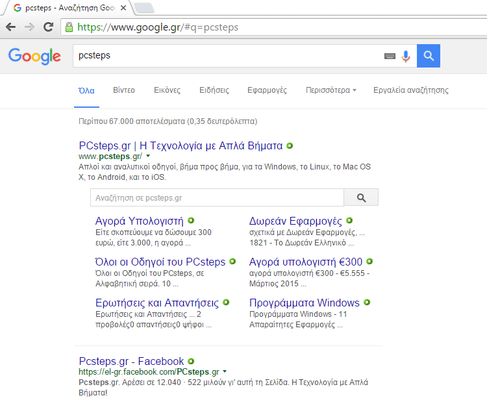Open the on-screen keyboard icon

tap(390, 56)
